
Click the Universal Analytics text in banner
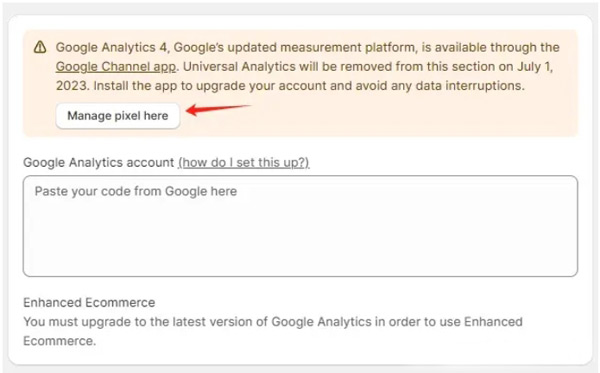(238, 67)
